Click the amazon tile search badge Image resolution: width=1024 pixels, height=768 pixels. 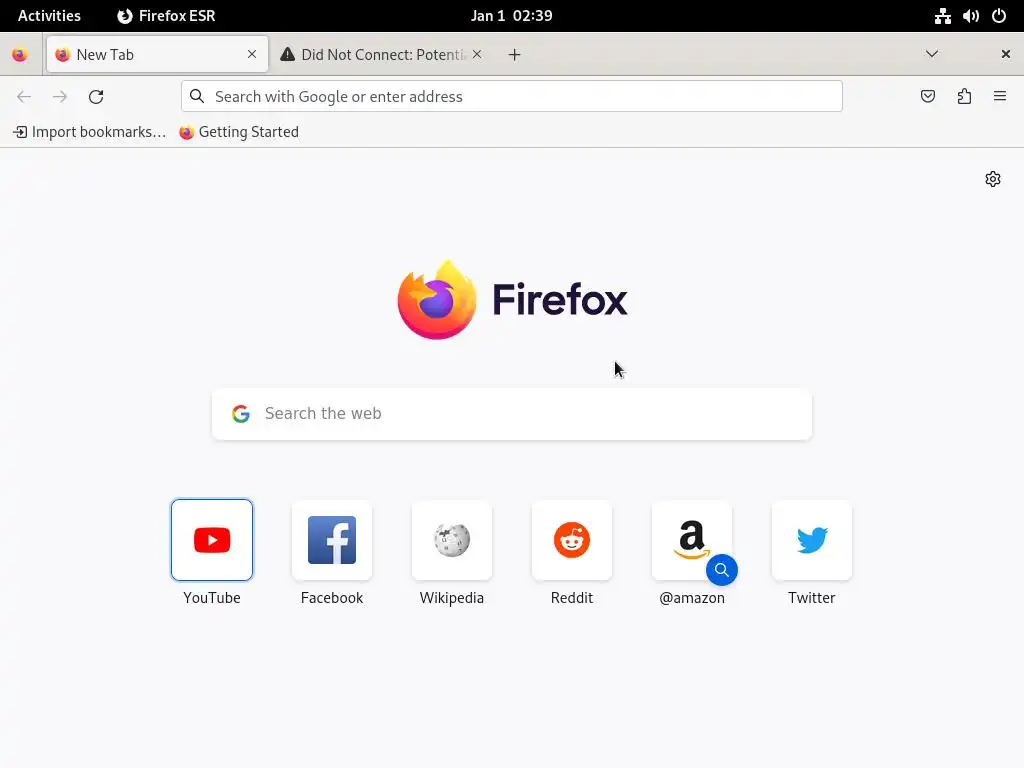pyautogui.click(x=722, y=570)
